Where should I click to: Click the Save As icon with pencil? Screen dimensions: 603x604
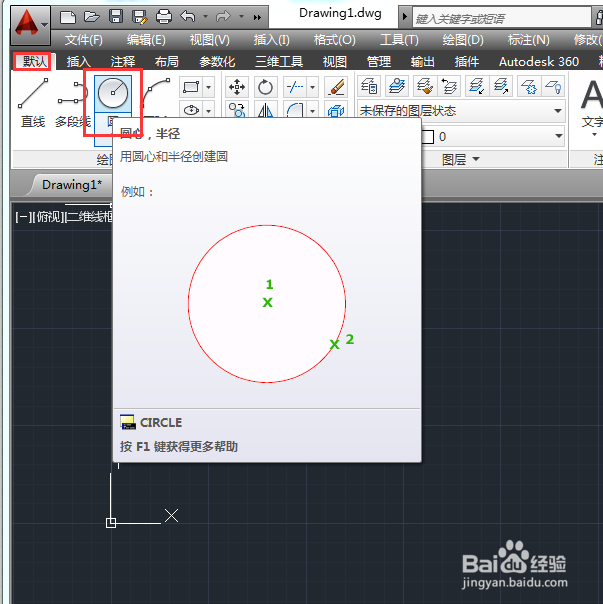139,17
